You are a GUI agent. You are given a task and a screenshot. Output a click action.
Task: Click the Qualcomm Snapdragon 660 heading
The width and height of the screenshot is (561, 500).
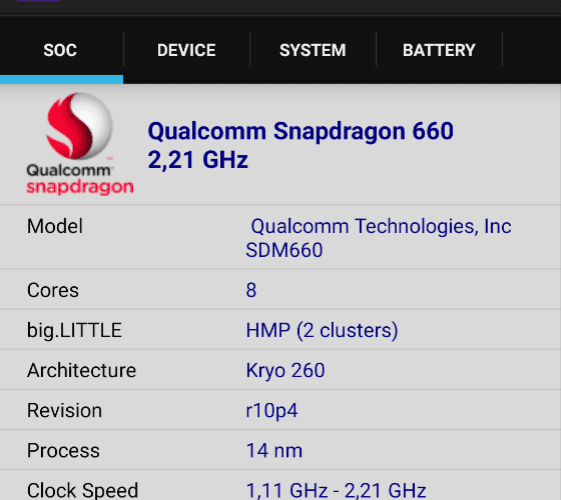coord(301,131)
